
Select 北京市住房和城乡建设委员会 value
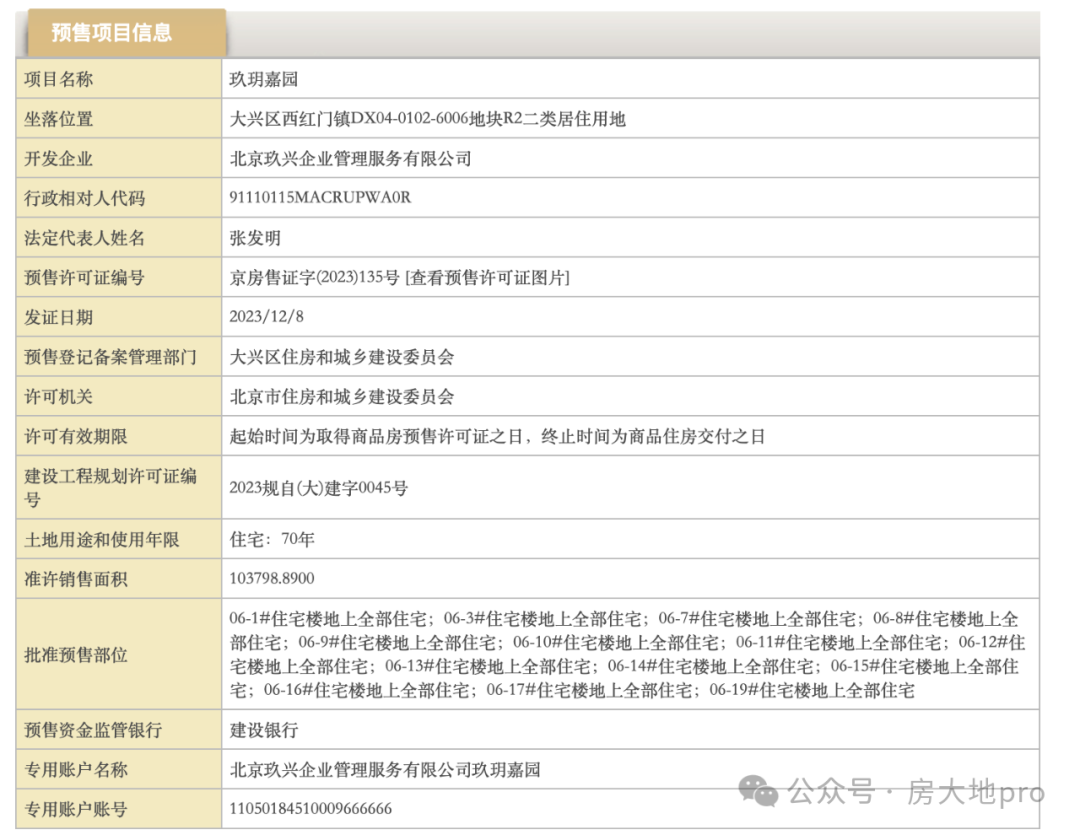tap(342, 397)
